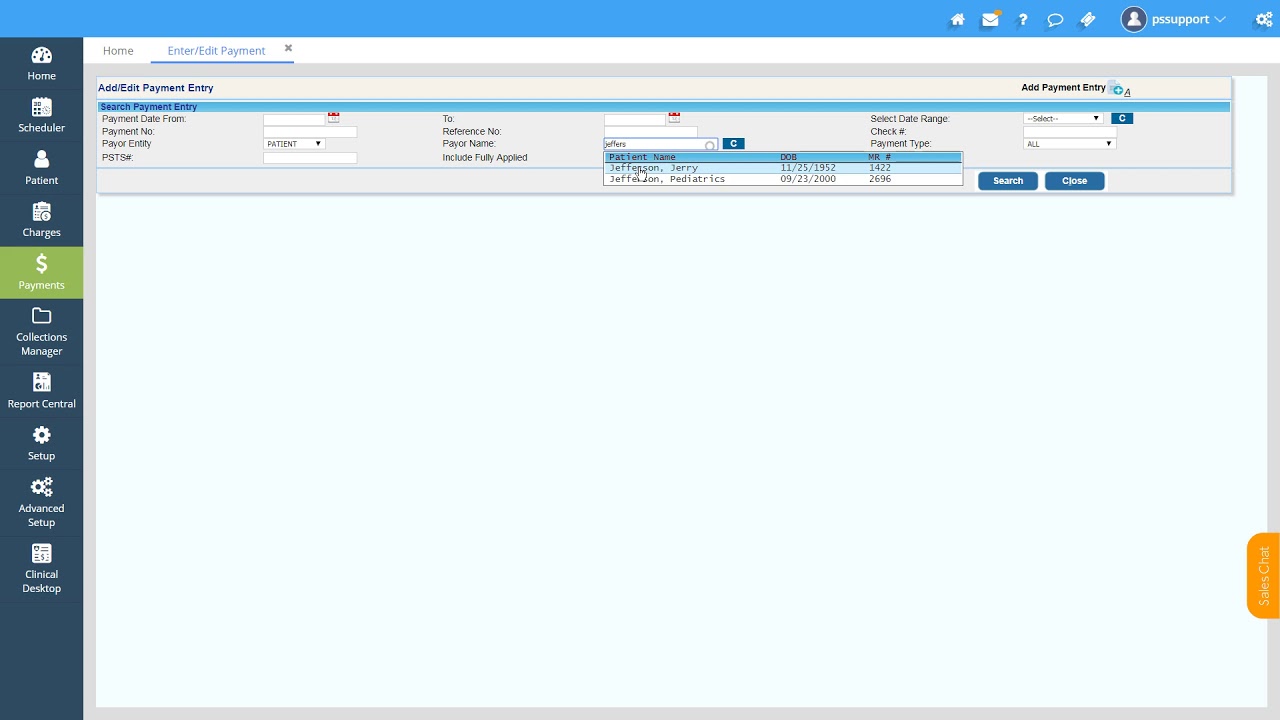Open the Payments module

point(41,272)
